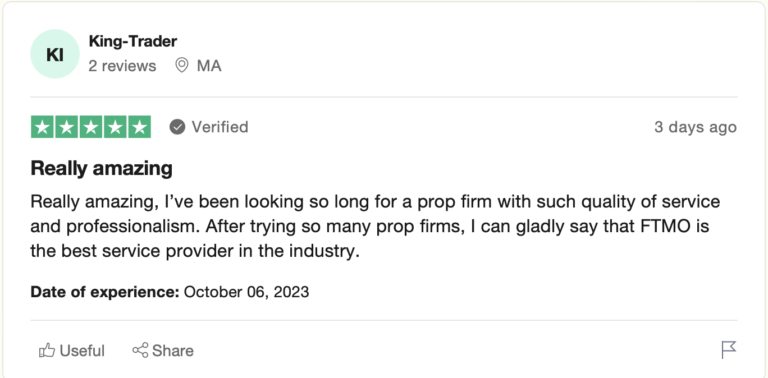Mark review as Useful

click(x=72, y=351)
